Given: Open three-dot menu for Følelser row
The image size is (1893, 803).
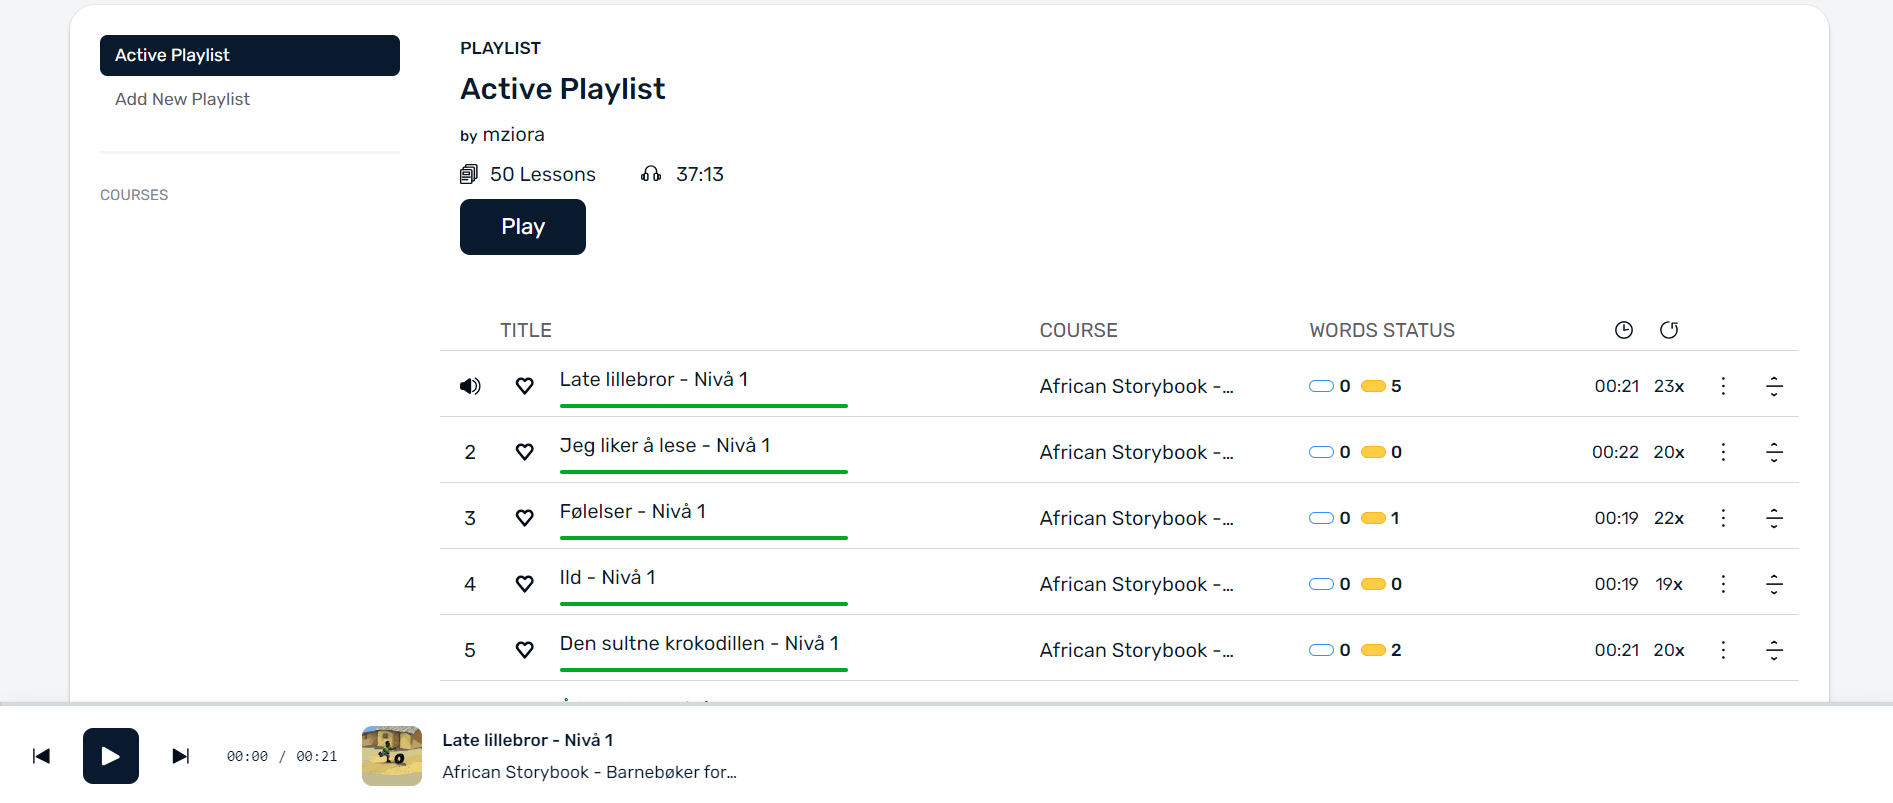Looking at the screenshot, I should pos(1723,518).
